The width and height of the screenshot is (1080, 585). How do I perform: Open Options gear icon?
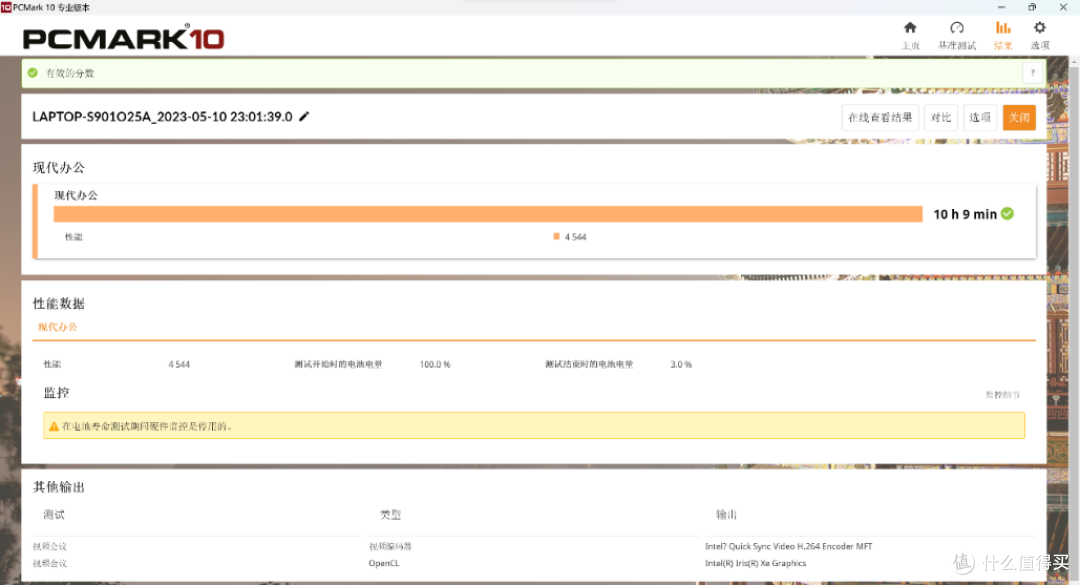tap(1039, 28)
